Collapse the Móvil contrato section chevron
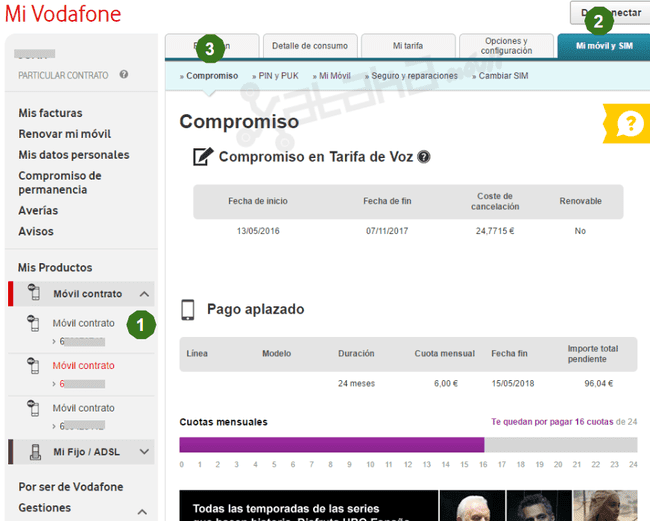 coord(144,294)
